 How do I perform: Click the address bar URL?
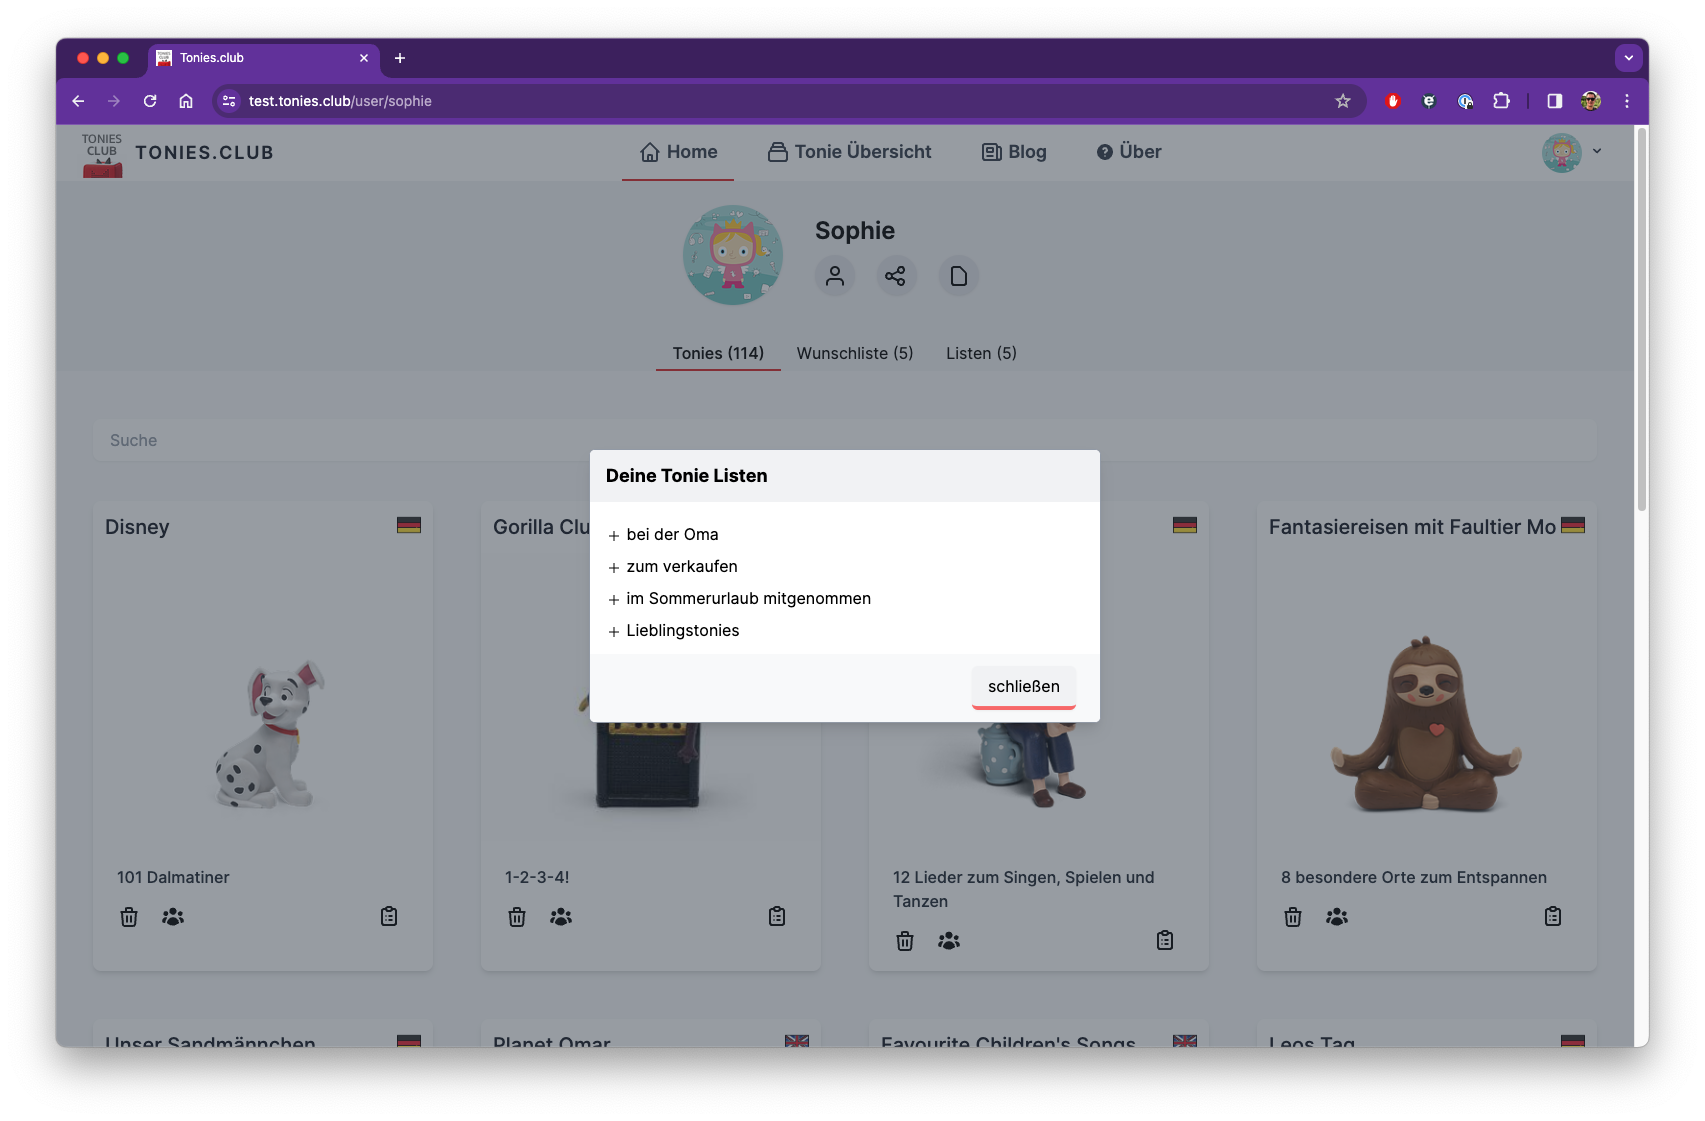coord(340,101)
